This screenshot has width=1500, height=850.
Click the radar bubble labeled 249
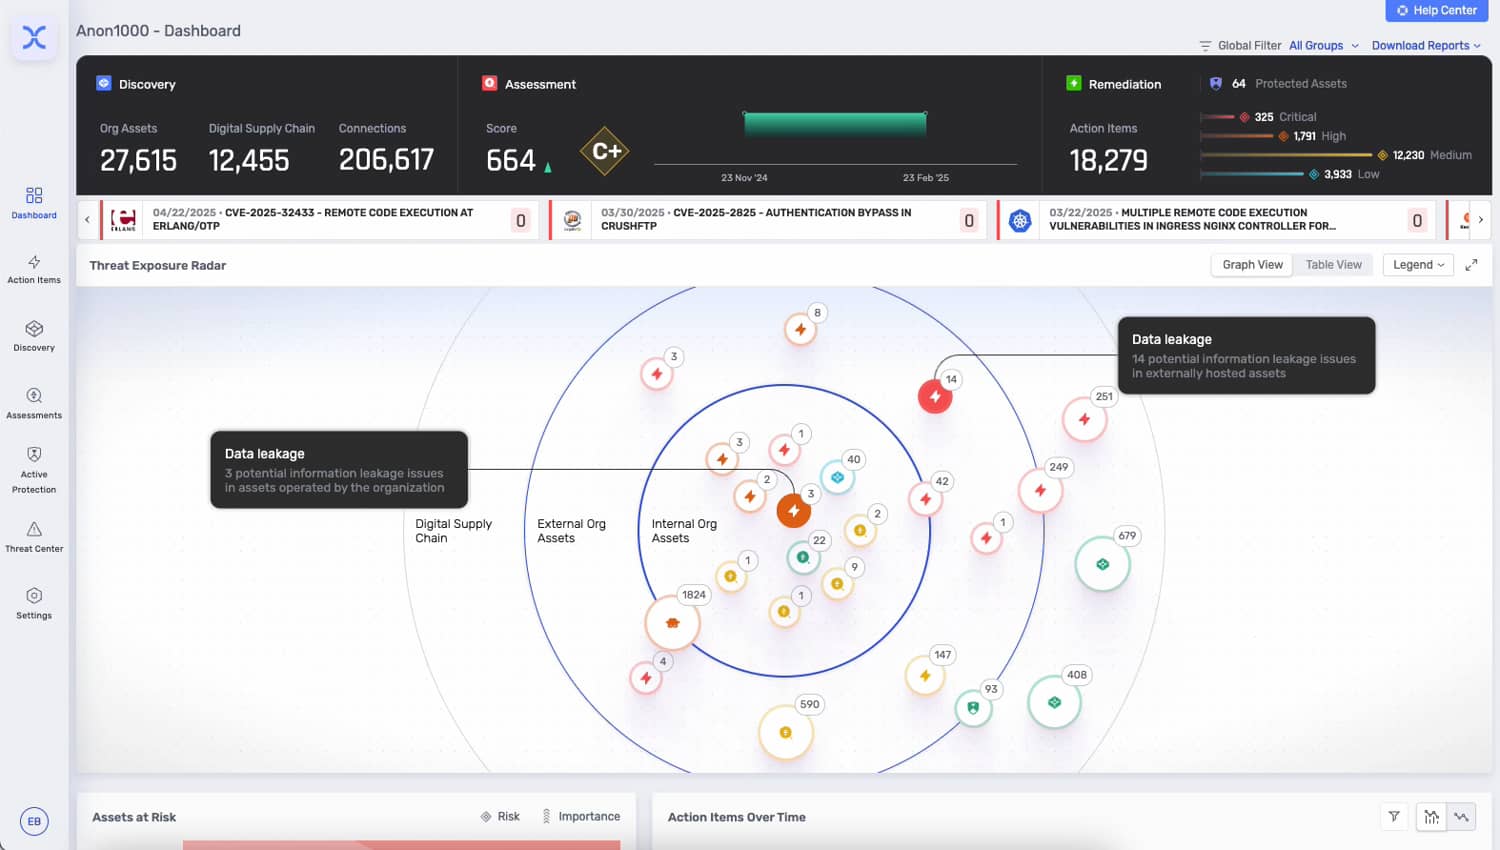point(1041,490)
